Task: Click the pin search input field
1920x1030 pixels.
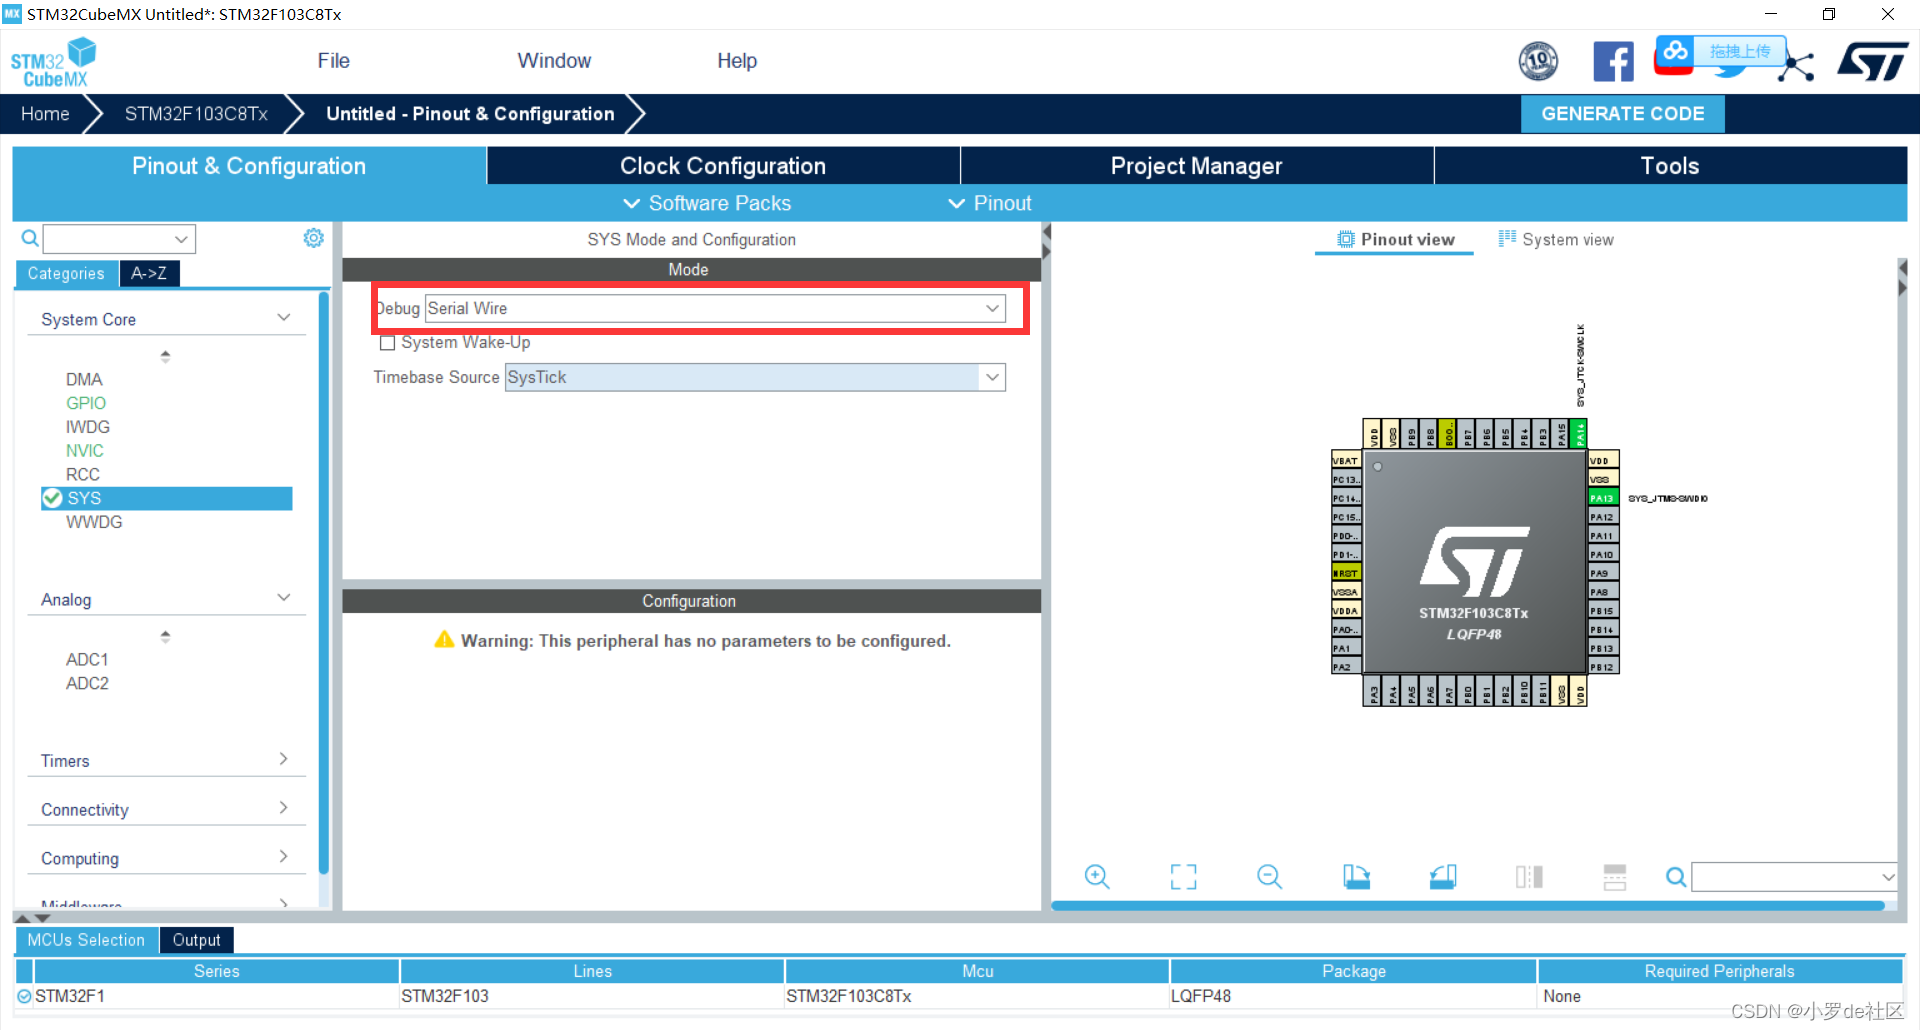Action: click(x=1785, y=877)
